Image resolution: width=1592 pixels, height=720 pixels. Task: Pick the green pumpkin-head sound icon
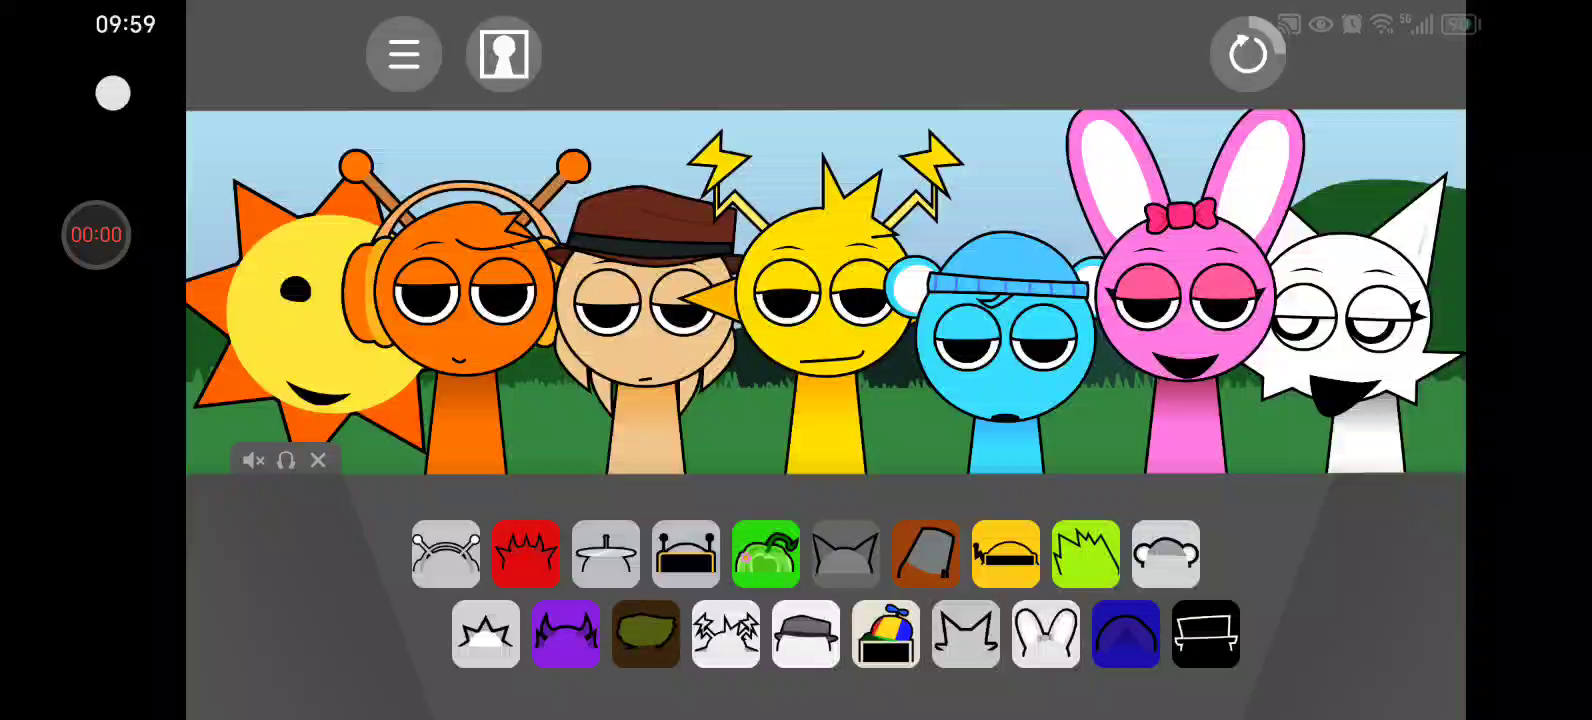(766, 554)
